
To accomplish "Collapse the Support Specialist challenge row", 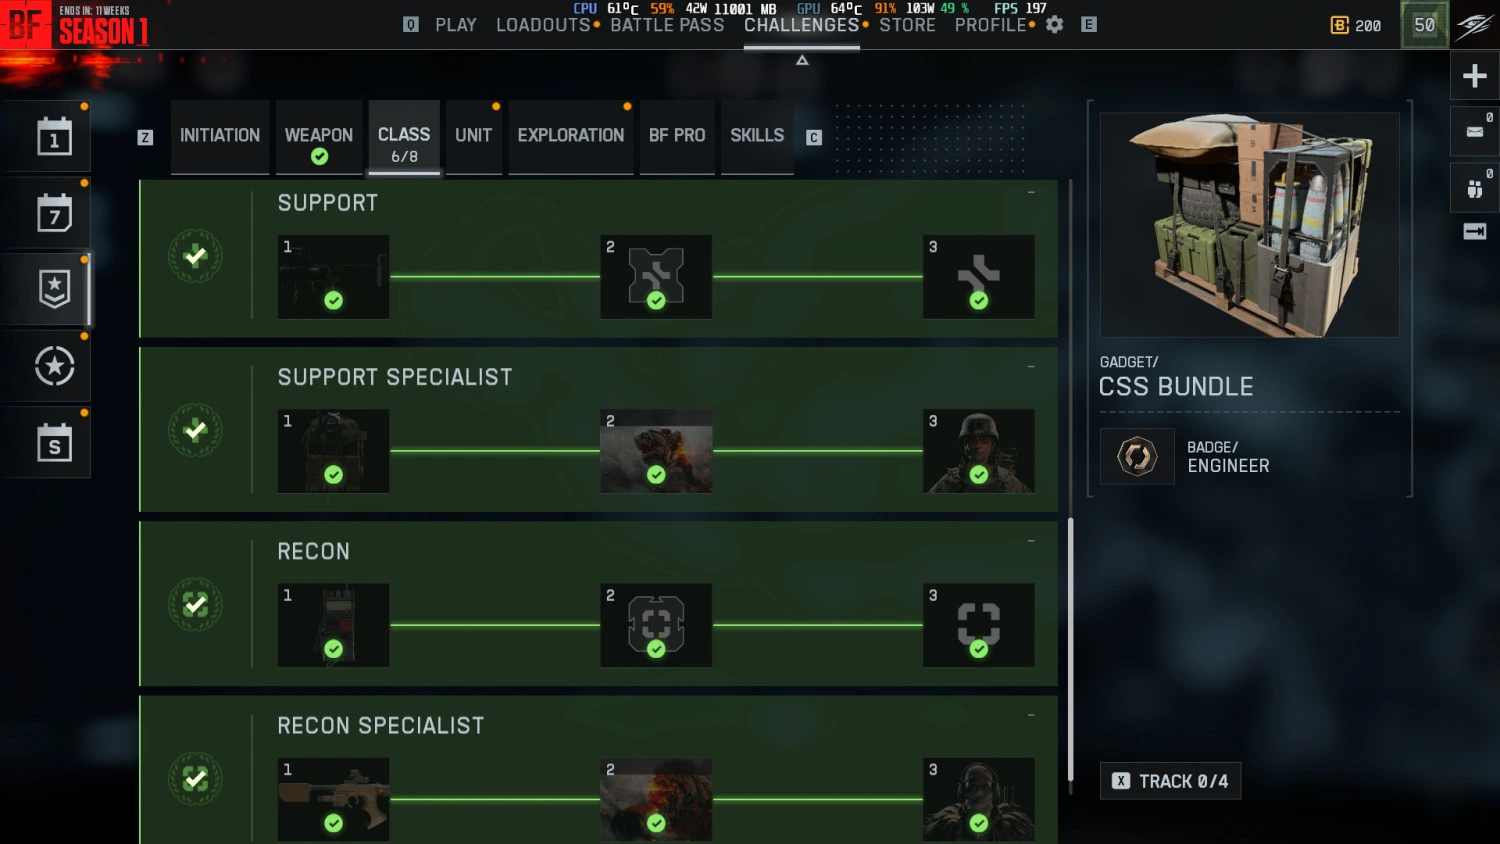I will click(x=1031, y=366).
